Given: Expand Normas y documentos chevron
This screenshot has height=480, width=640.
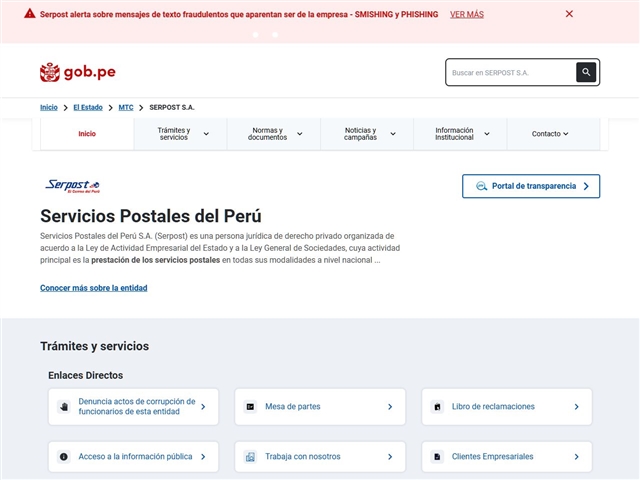Looking at the screenshot, I should tap(300, 134).
